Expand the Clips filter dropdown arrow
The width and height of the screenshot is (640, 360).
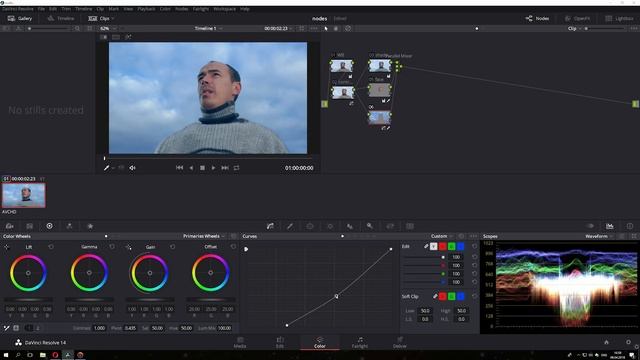pos(113,18)
